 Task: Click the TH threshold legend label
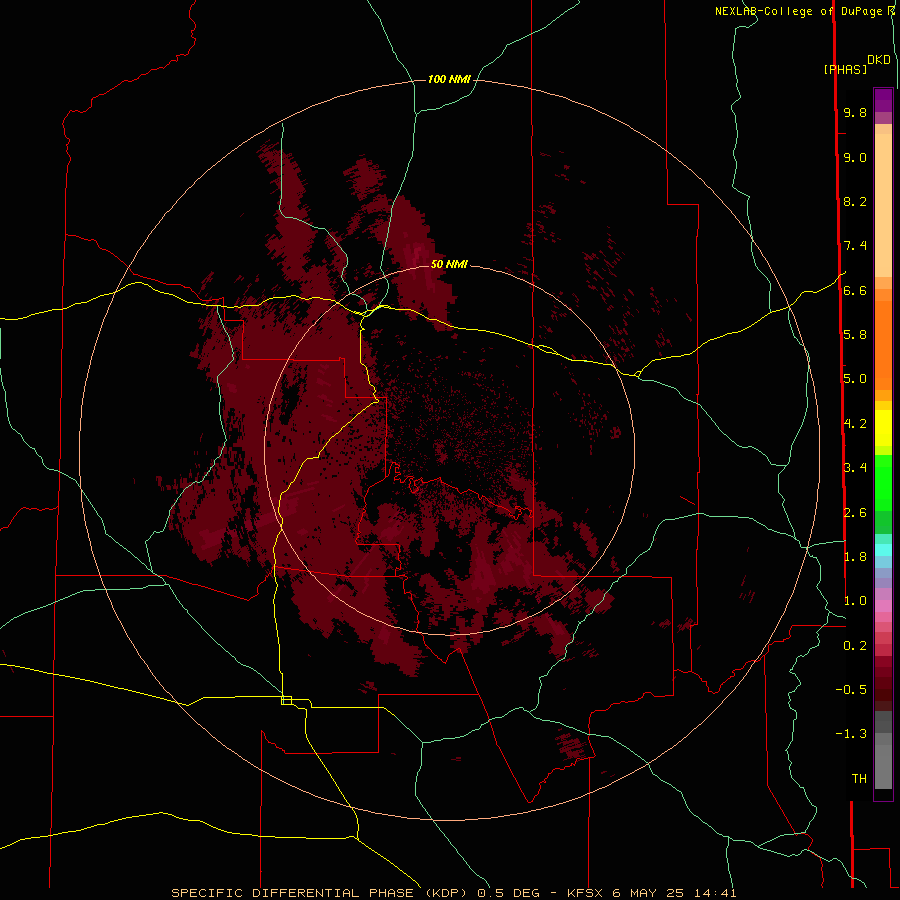859,778
